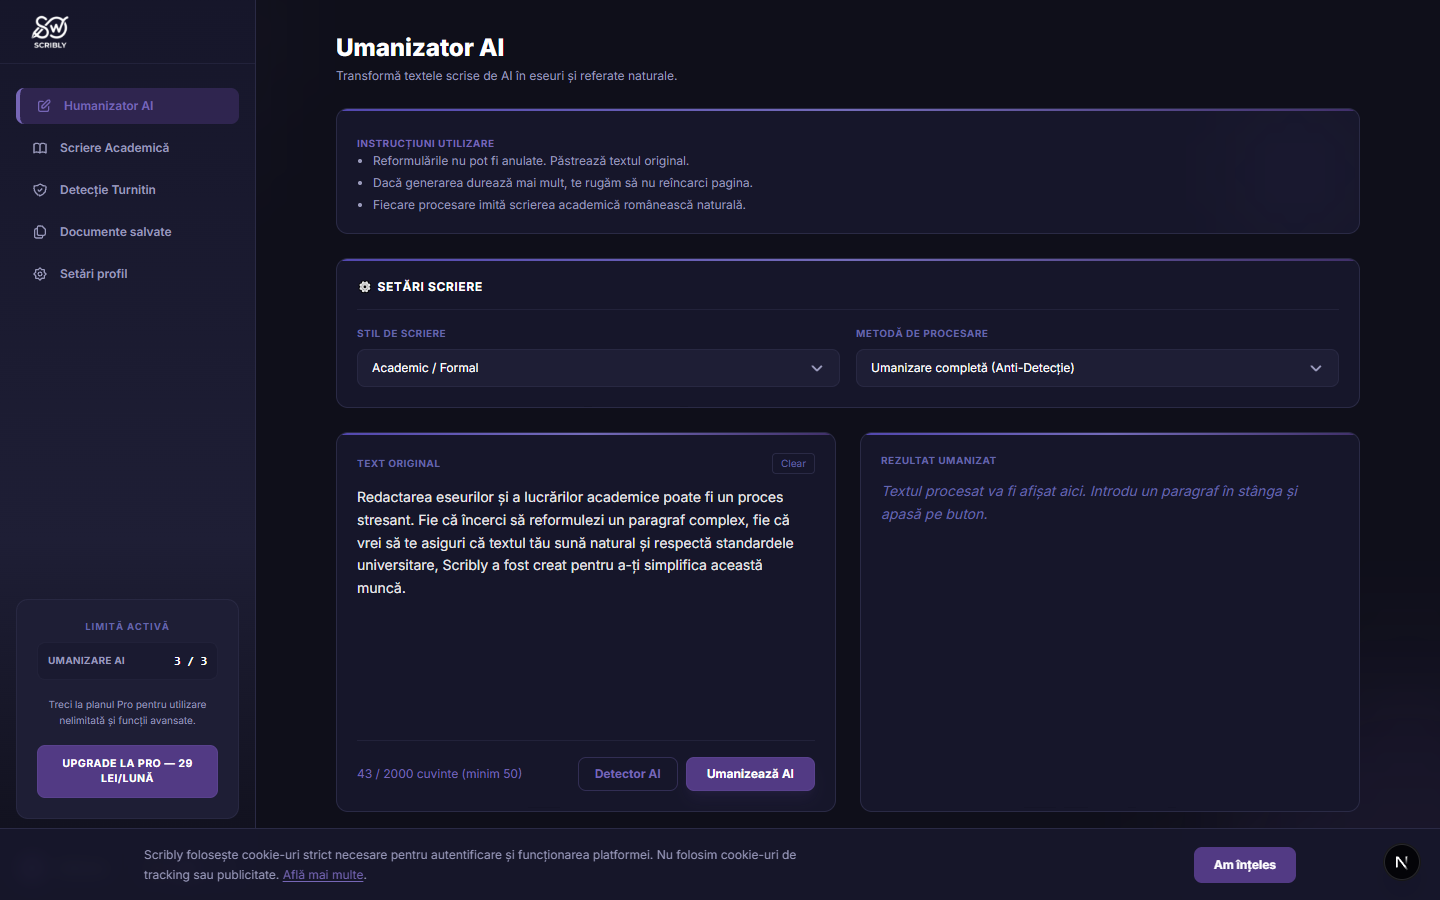The height and width of the screenshot is (900, 1440).
Task: Click inside the Text Original textarea
Action: pyautogui.click(x=586, y=610)
